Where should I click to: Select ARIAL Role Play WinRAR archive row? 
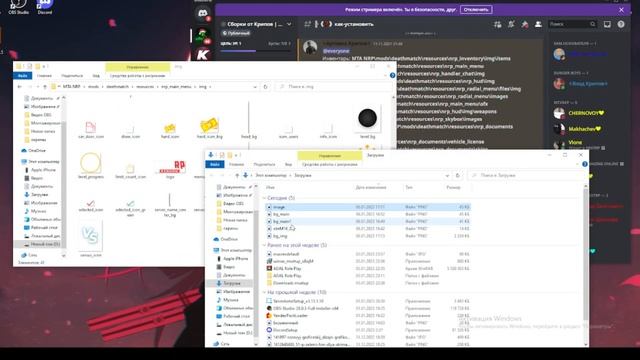click(x=367, y=269)
